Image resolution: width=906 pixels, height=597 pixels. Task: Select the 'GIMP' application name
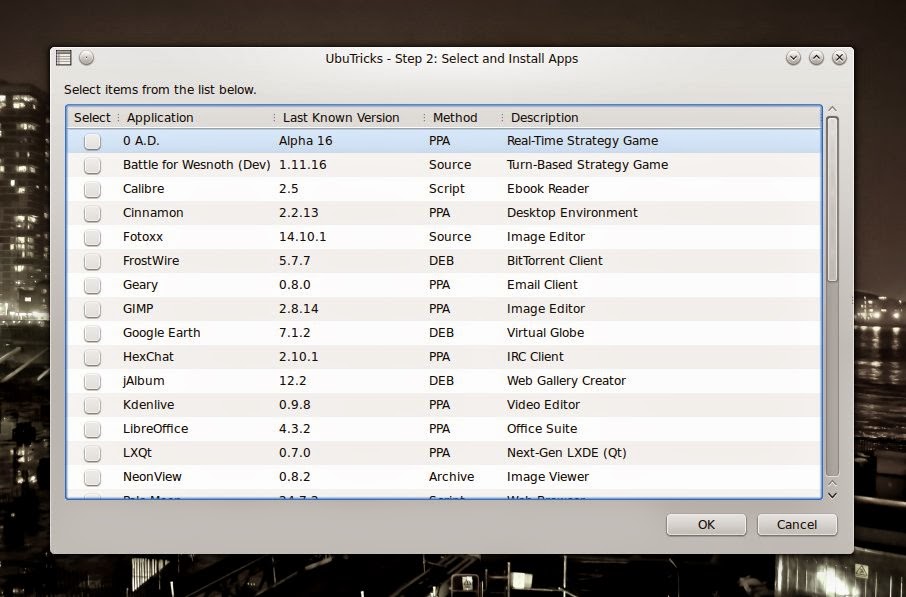tap(138, 309)
